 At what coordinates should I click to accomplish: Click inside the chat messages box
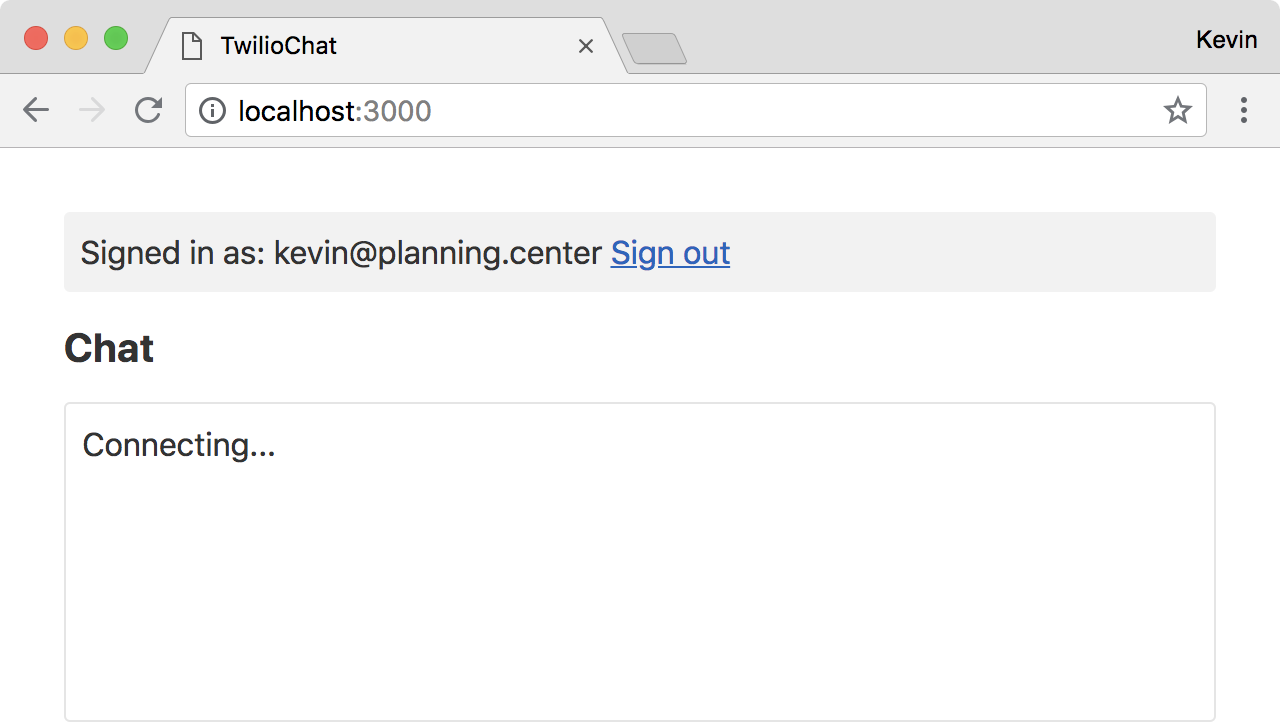pyautogui.click(x=640, y=580)
